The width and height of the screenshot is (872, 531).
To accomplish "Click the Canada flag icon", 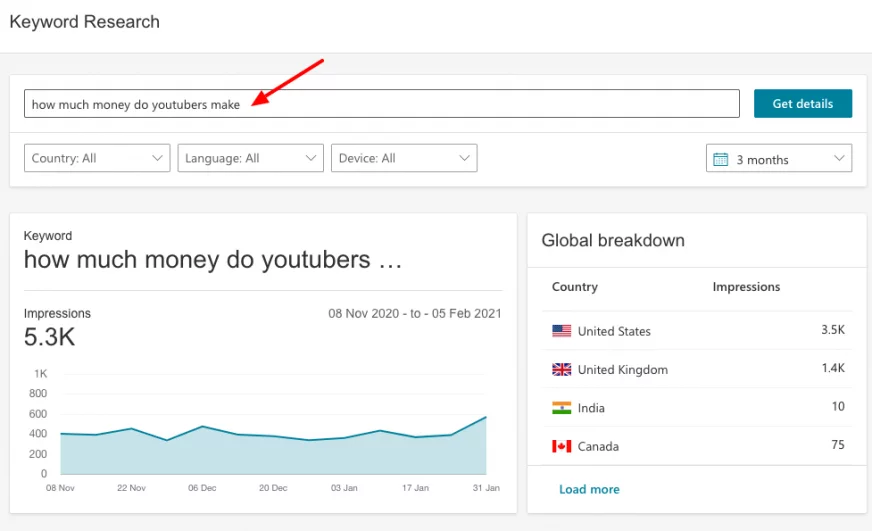I will pyautogui.click(x=561, y=446).
